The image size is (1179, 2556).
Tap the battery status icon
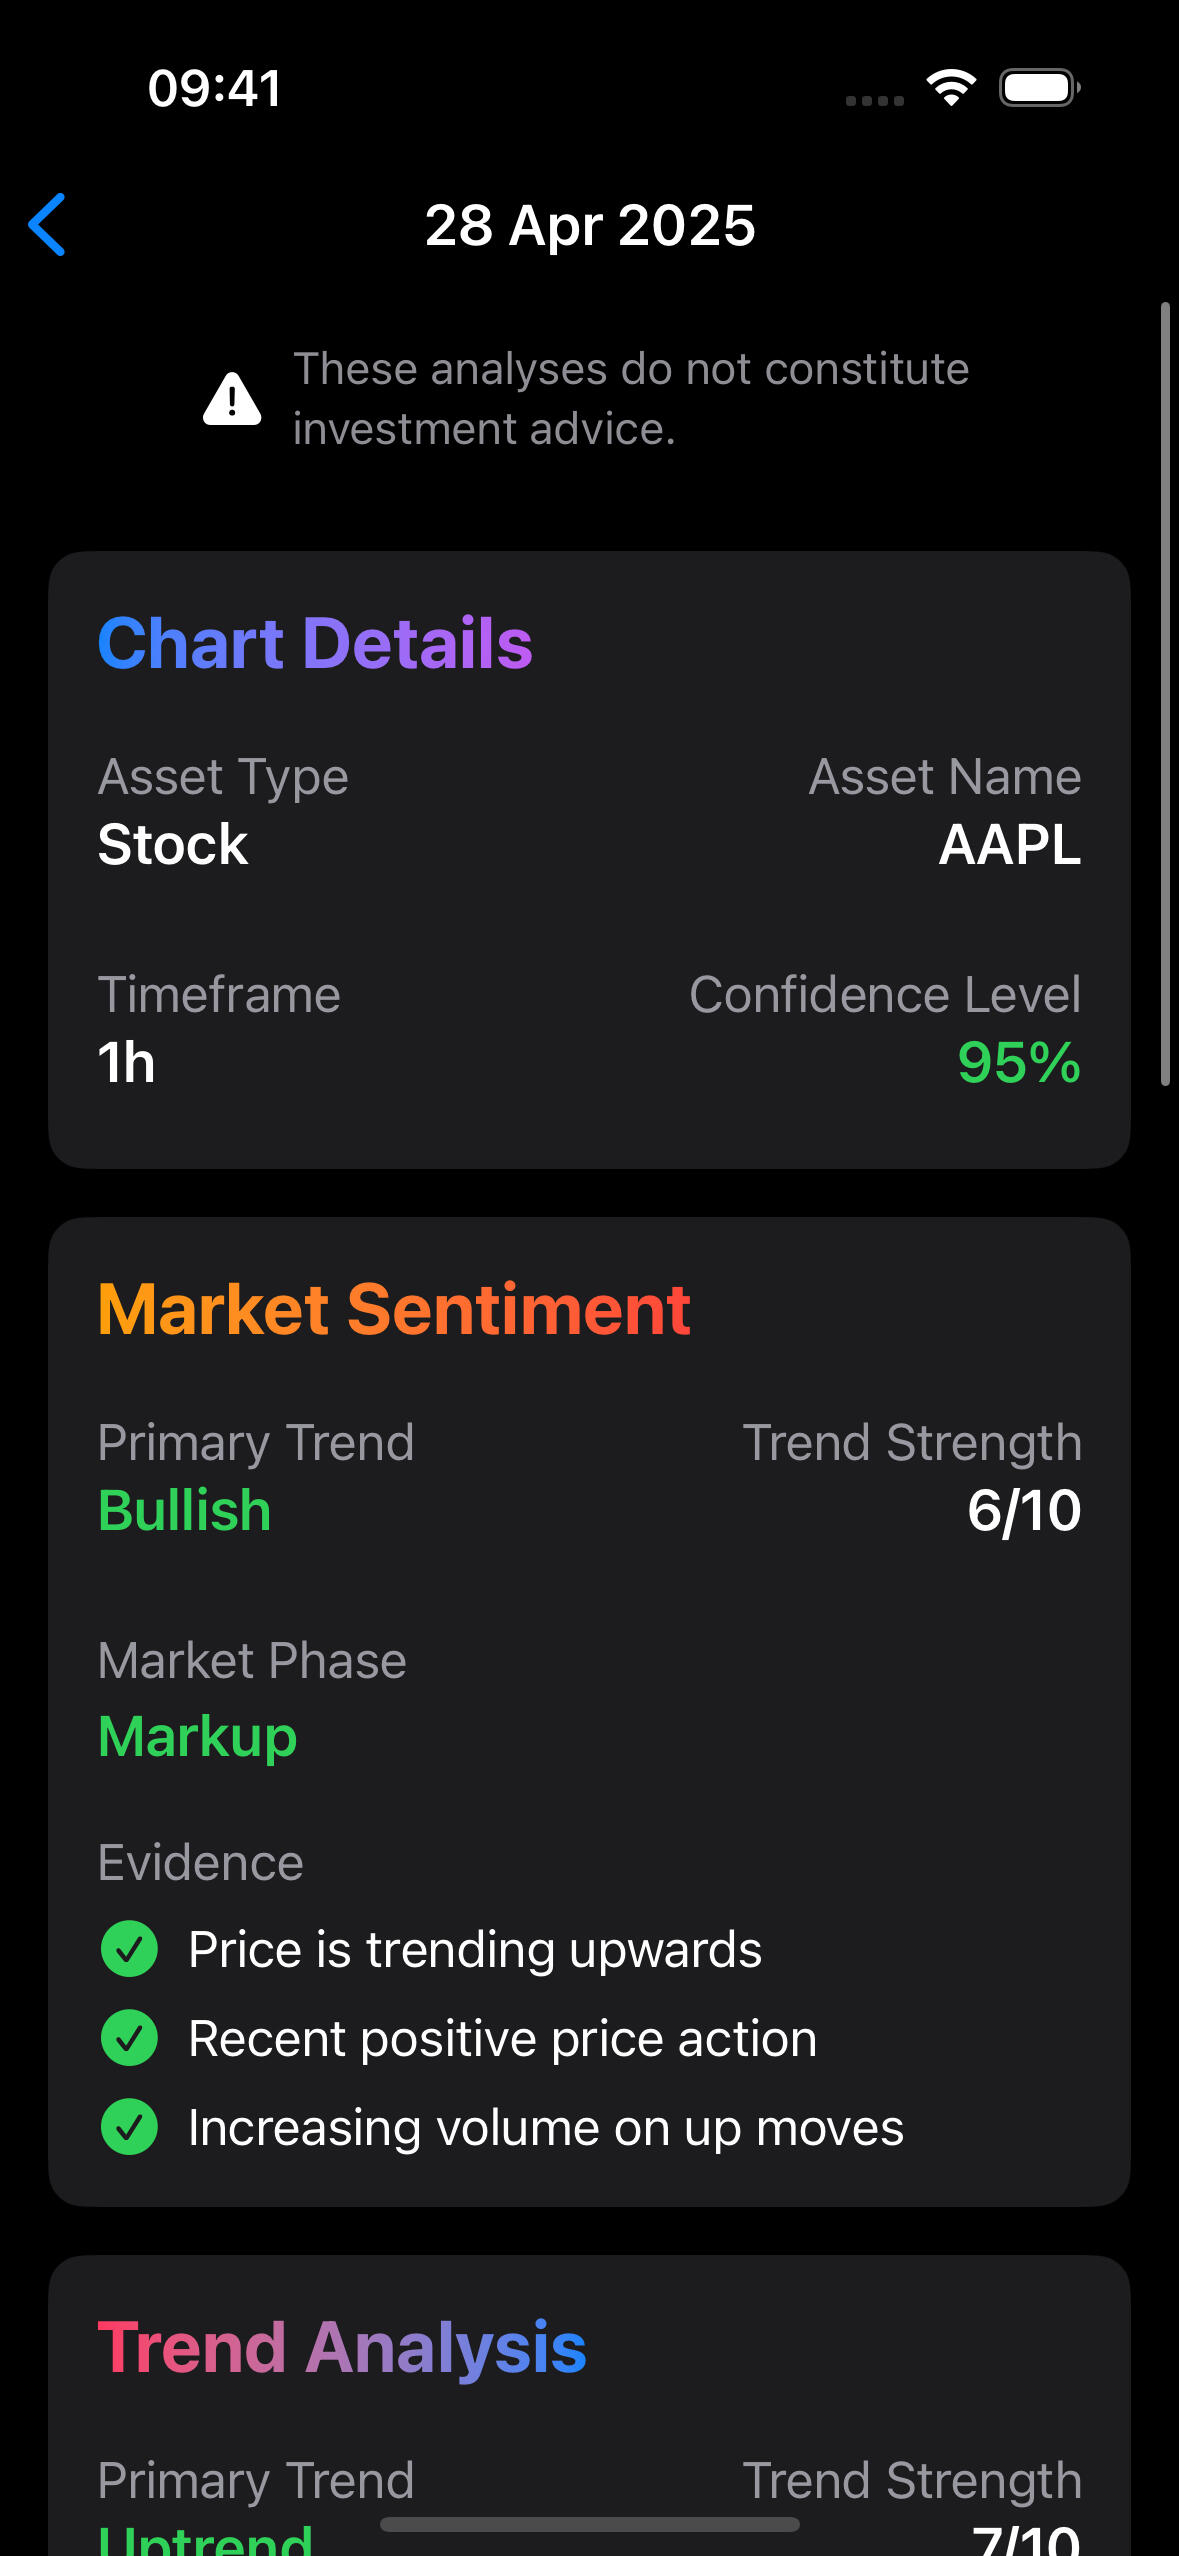click(x=1039, y=88)
